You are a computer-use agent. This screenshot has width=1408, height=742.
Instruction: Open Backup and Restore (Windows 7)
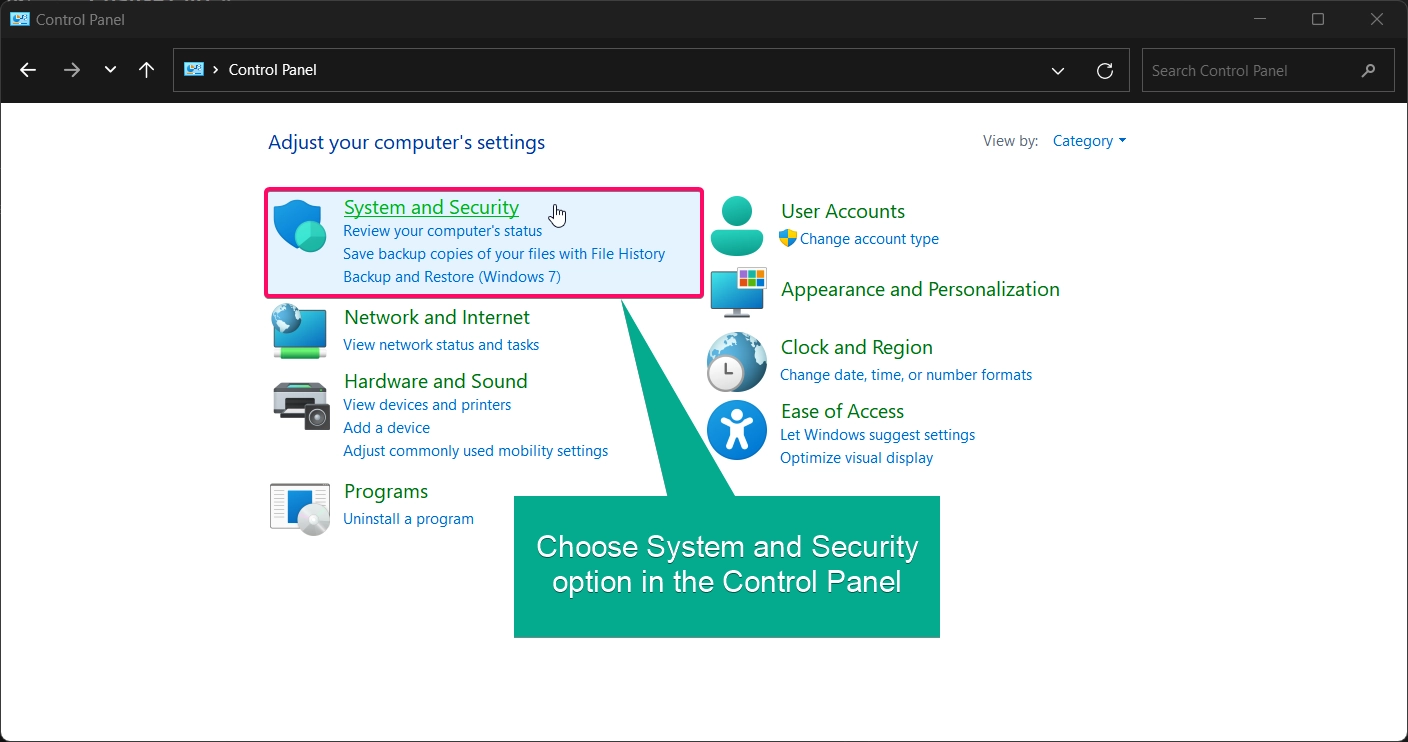tap(452, 277)
